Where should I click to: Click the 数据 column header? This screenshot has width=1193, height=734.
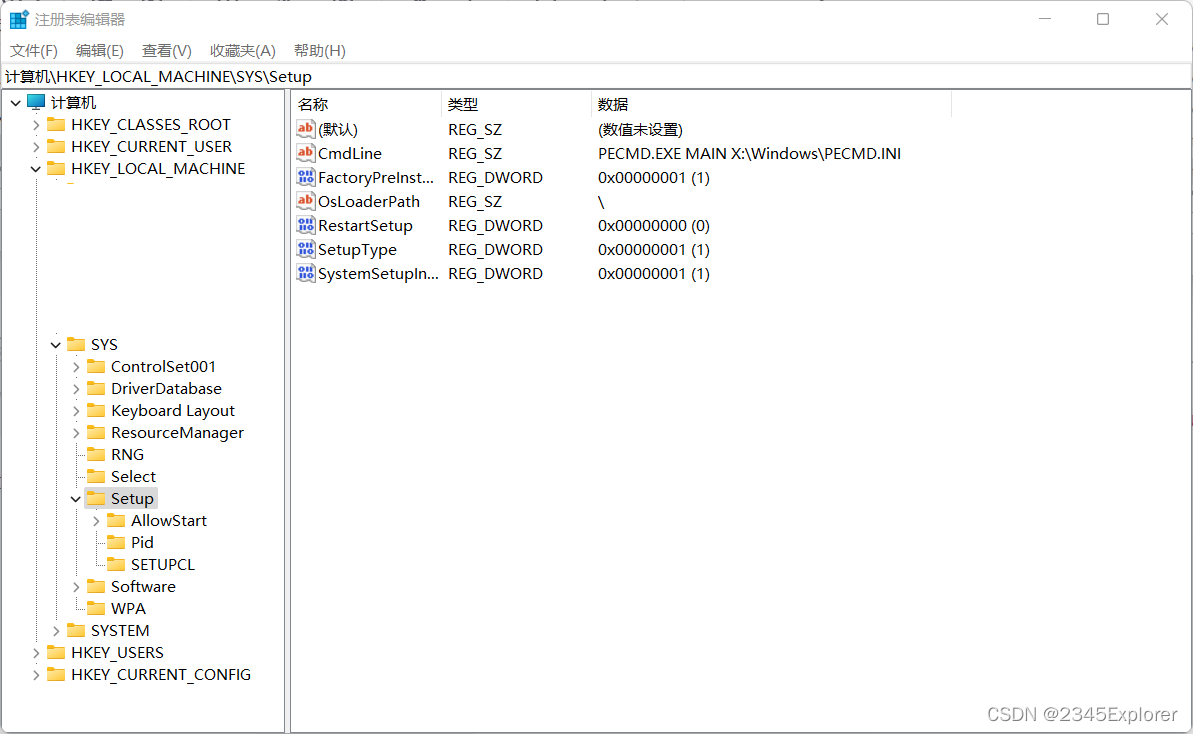pos(613,104)
